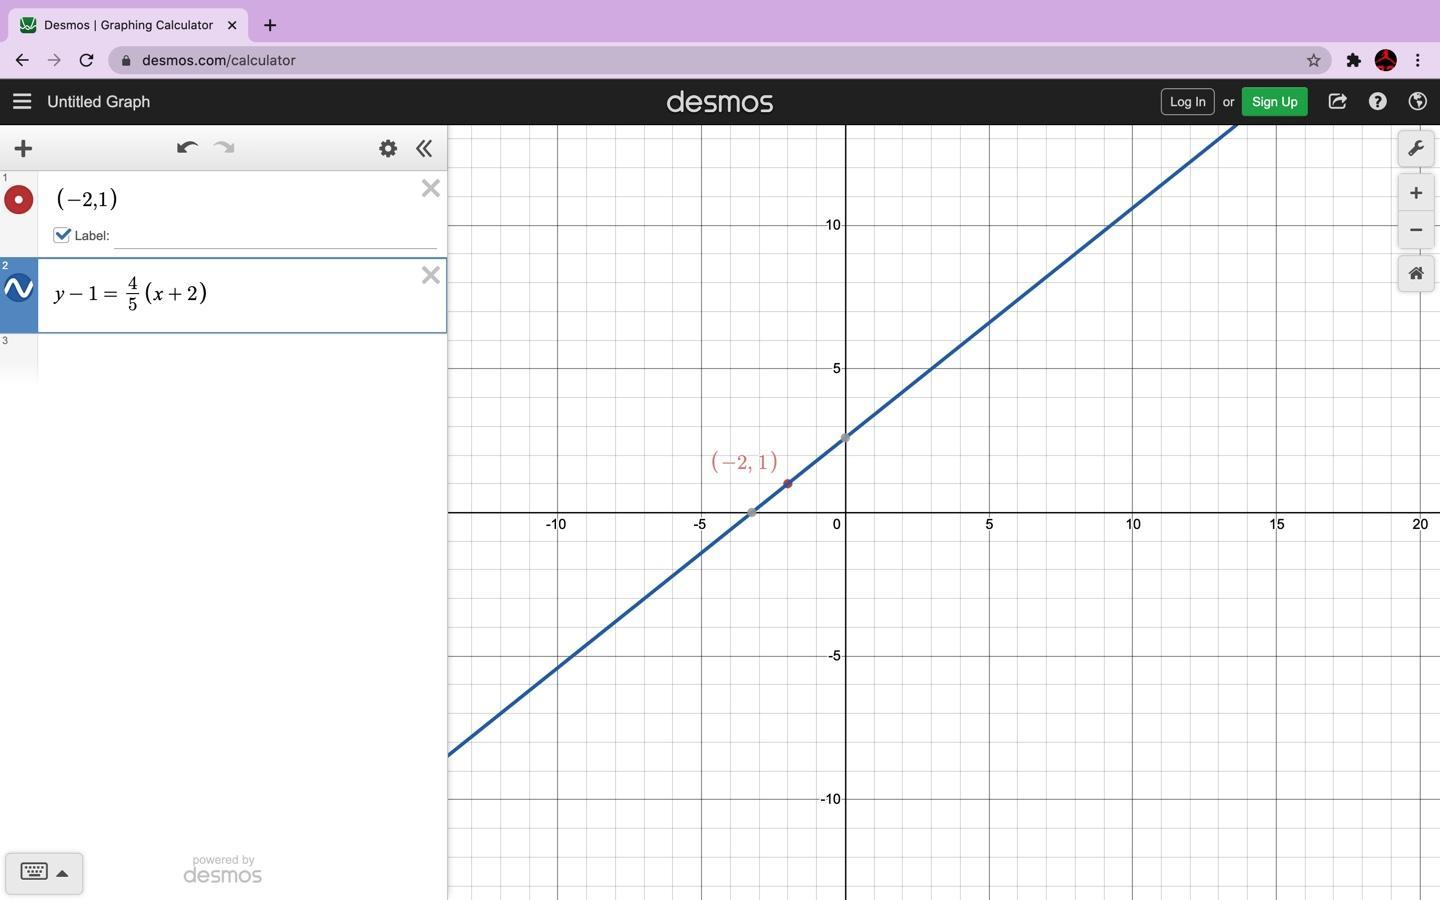Viewport: 1440px width, 900px height.
Task: Click the powered by desmos logo
Action: 222,870
